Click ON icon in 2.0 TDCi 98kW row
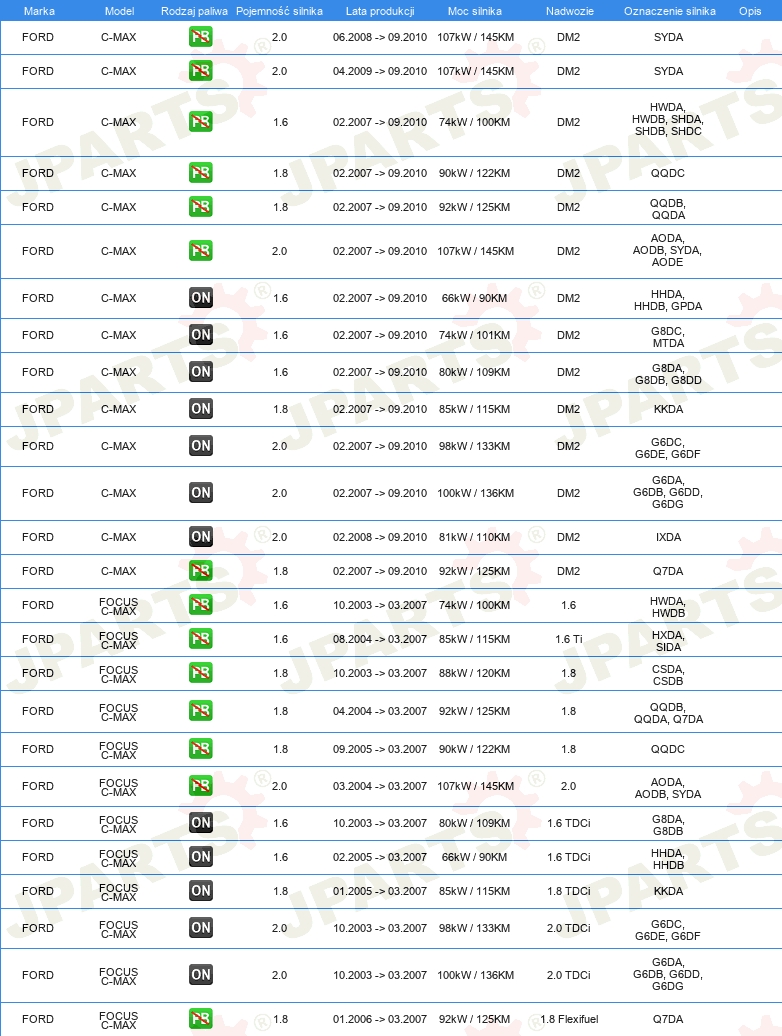The height and width of the screenshot is (1036, 782). 201,928
